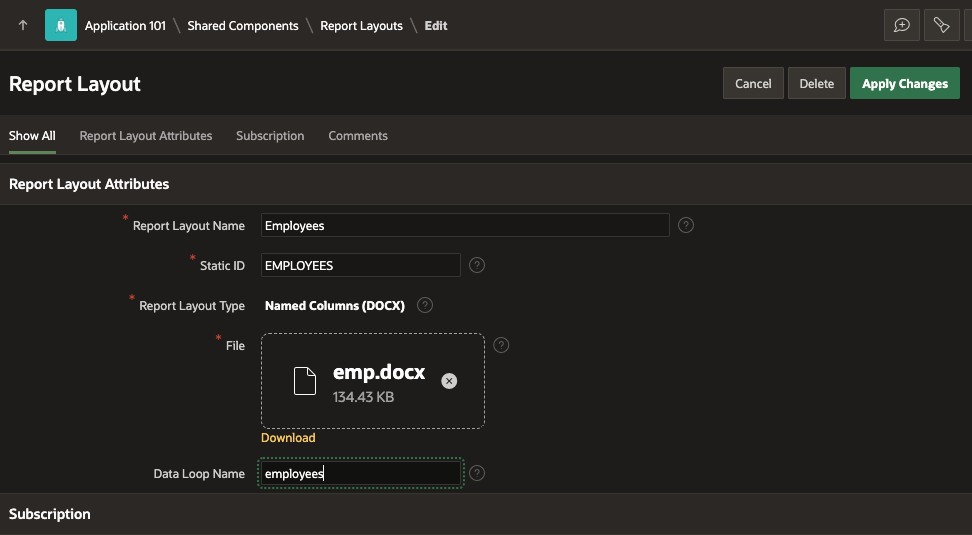Focus the Report Layout Name field
Image resolution: width=972 pixels, height=535 pixels.
click(465, 225)
